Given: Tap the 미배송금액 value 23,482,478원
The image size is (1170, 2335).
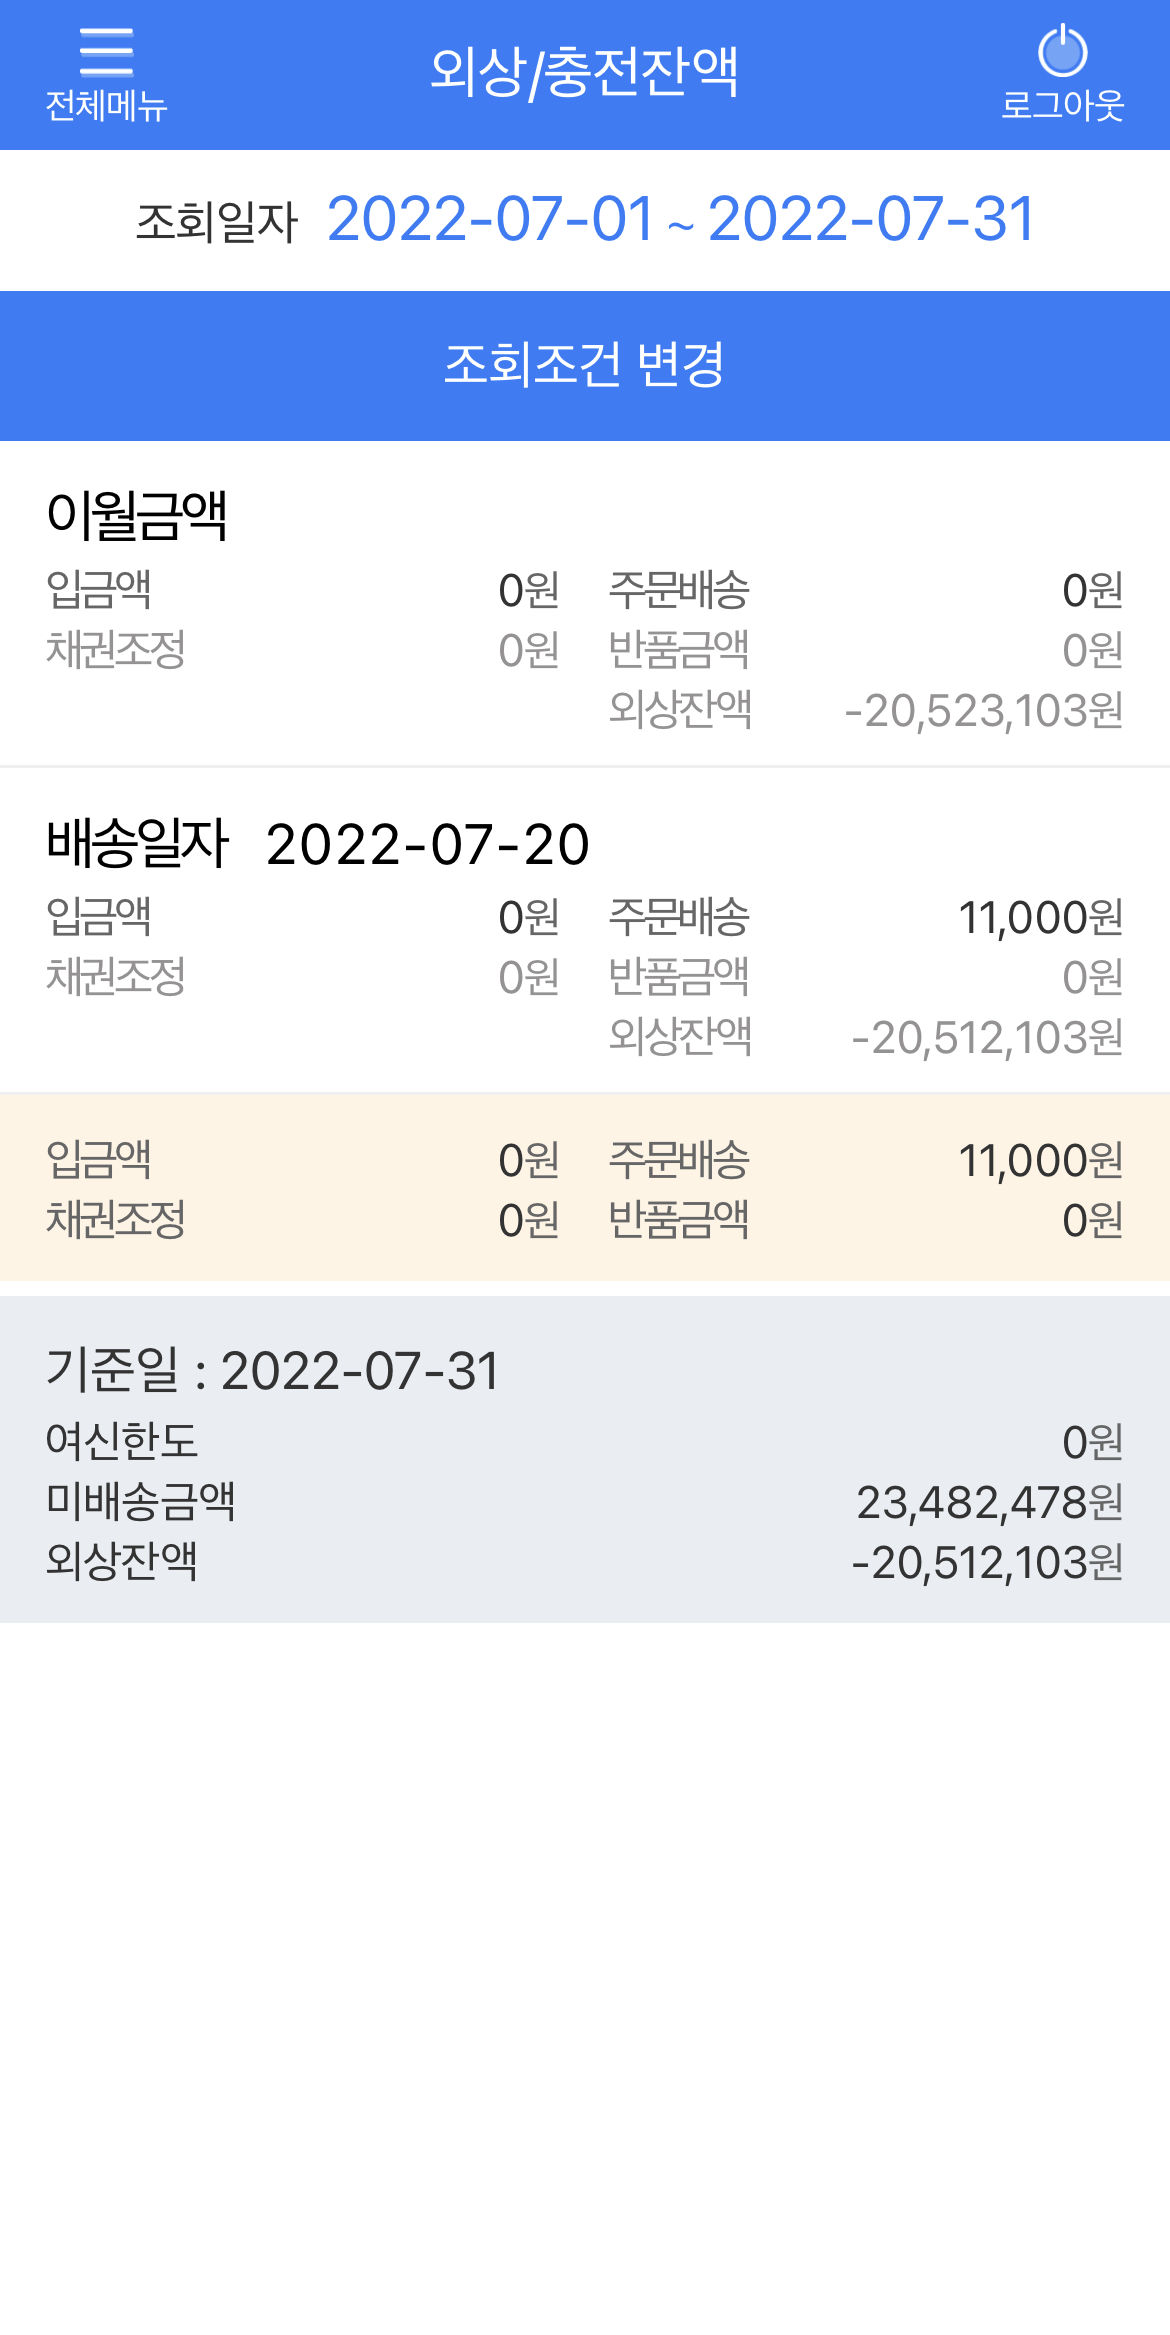Looking at the screenshot, I should point(989,1502).
